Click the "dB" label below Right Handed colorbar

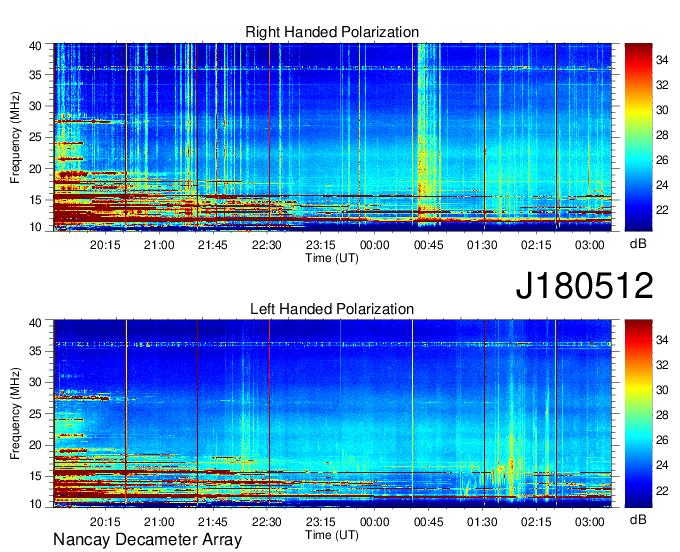pos(638,244)
